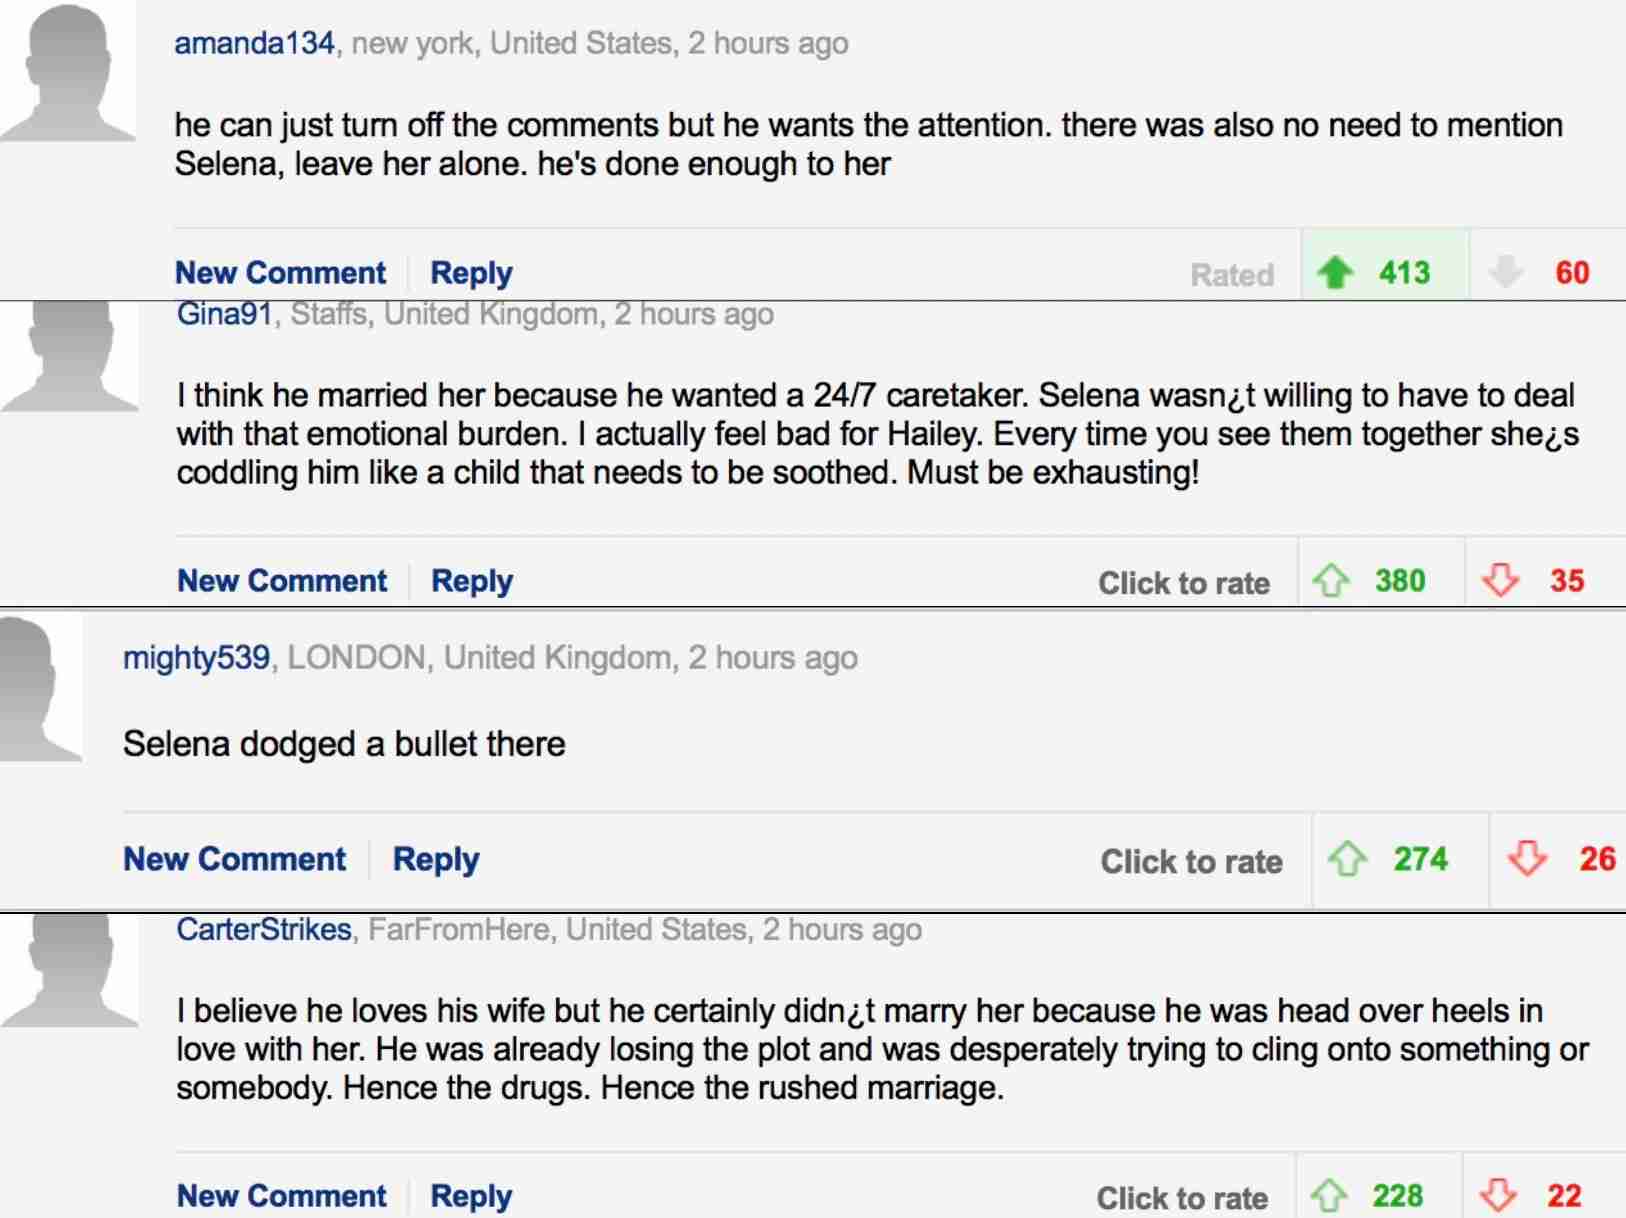
Task: Downvote amanda134's comment with grey arrow
Action: pos(1505,272)
